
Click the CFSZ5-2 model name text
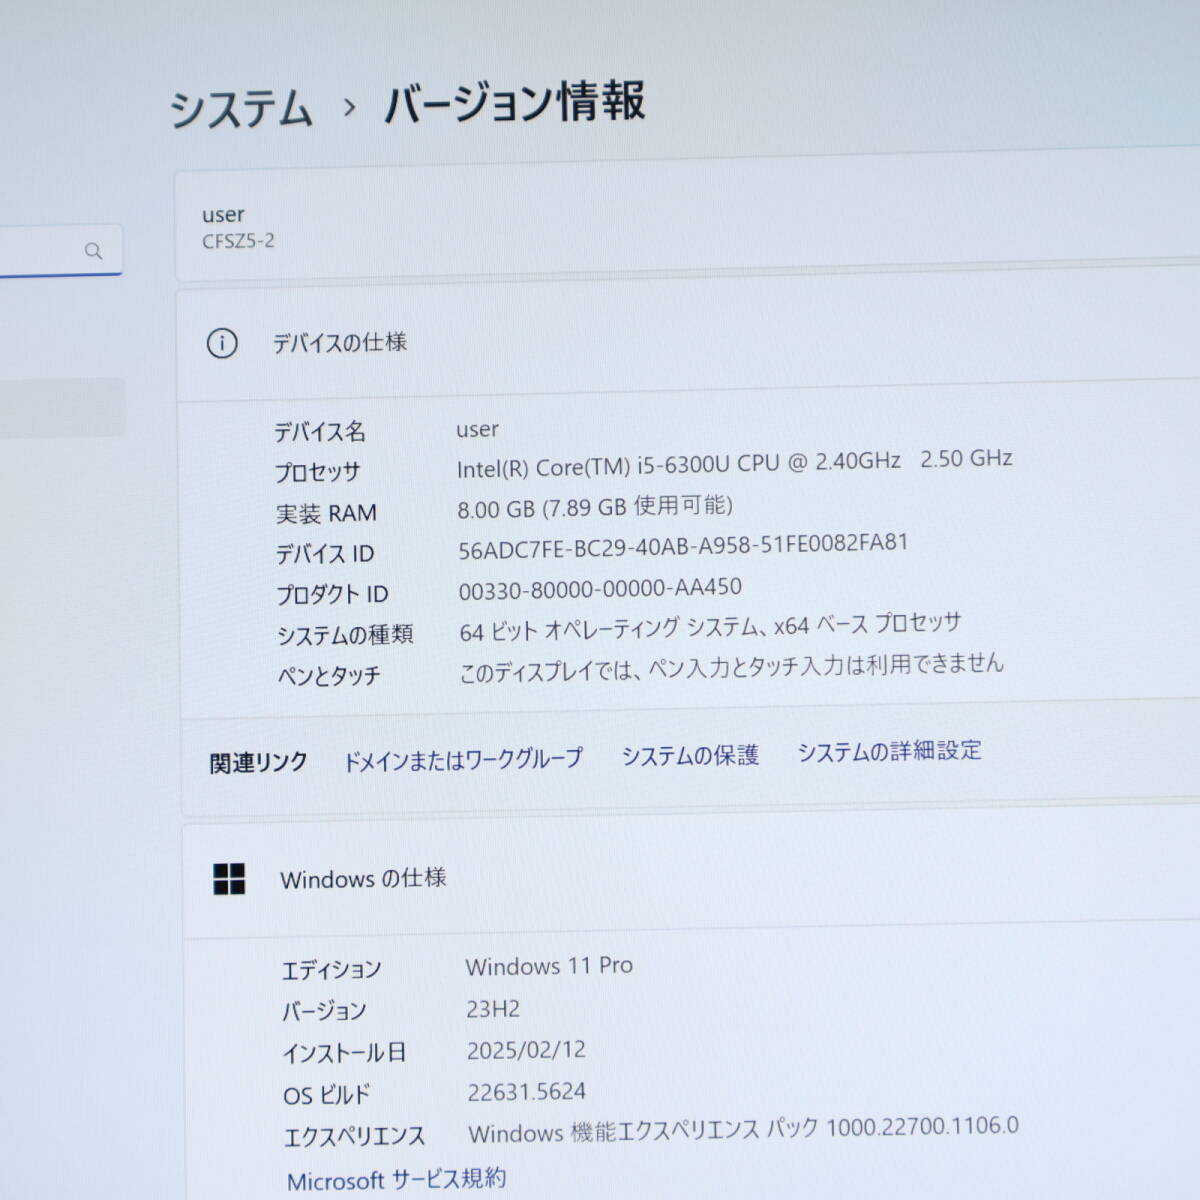[x=238, y=241]
